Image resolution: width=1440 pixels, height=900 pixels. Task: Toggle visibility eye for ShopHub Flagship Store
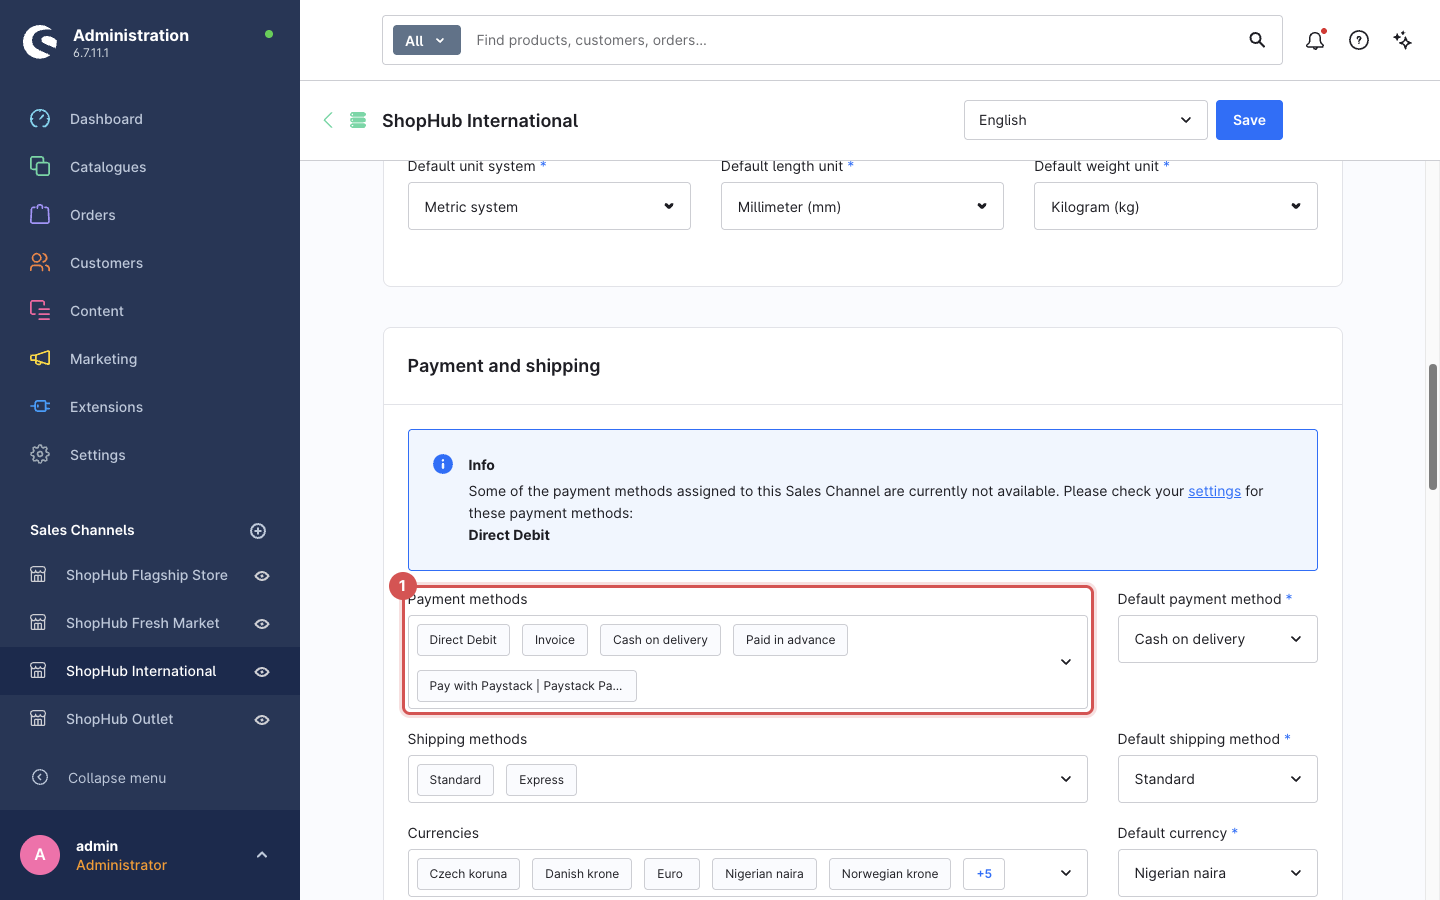pyautogui.click(x=262, y=576)
